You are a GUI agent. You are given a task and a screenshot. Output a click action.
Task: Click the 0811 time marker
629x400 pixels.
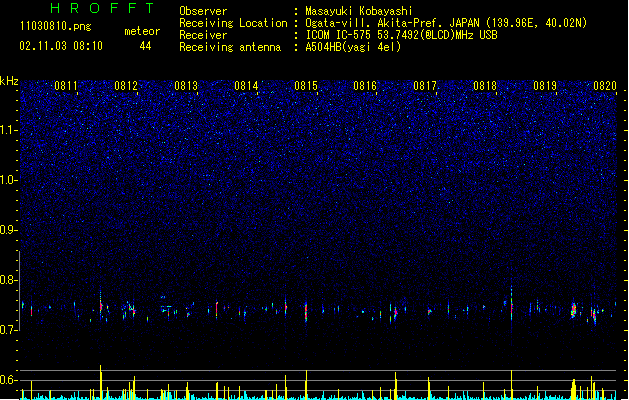[66, 86]
